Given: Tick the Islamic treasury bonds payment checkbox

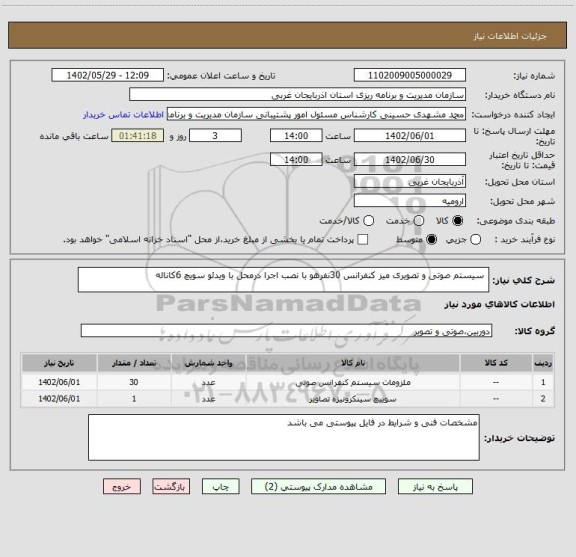Looking at the screenshot, I should coord(363,240).
